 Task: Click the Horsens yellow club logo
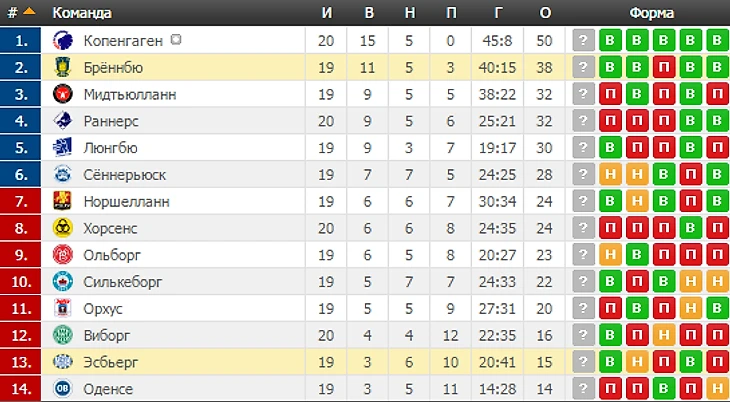click(62, 228)
